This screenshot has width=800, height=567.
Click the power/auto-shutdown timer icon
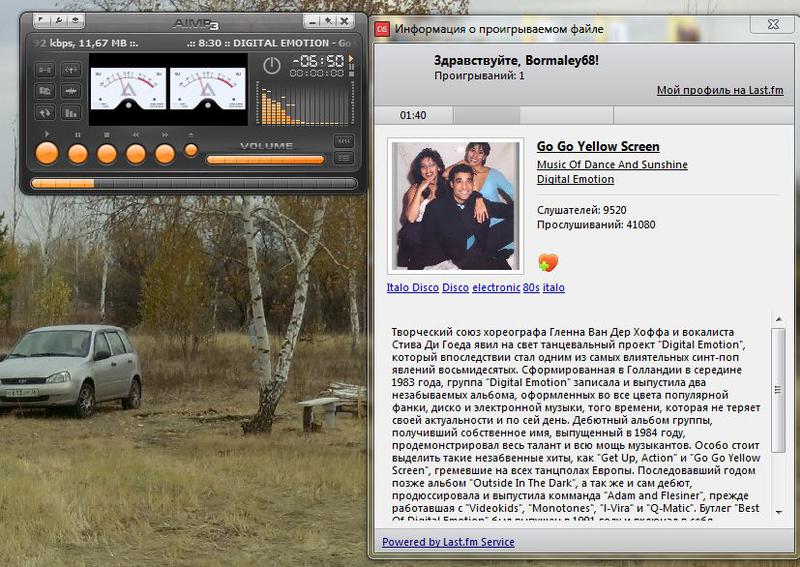(x=271, y=66)
